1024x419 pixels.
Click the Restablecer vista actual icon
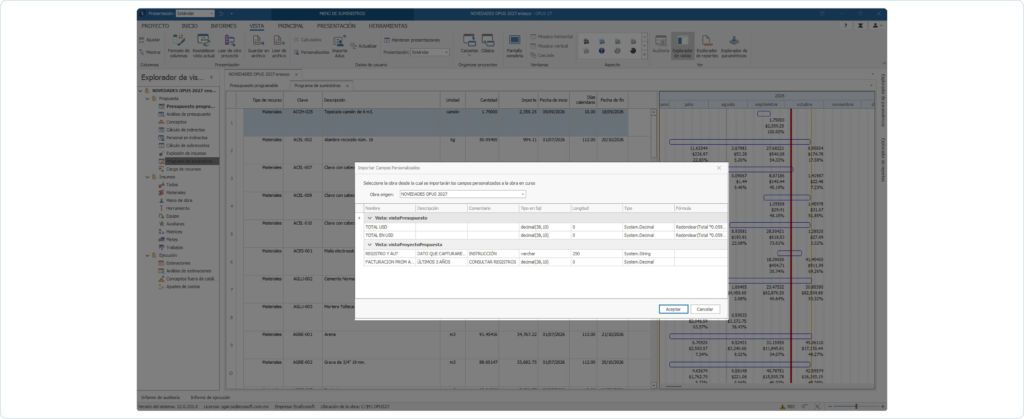(x=203, y=40)
